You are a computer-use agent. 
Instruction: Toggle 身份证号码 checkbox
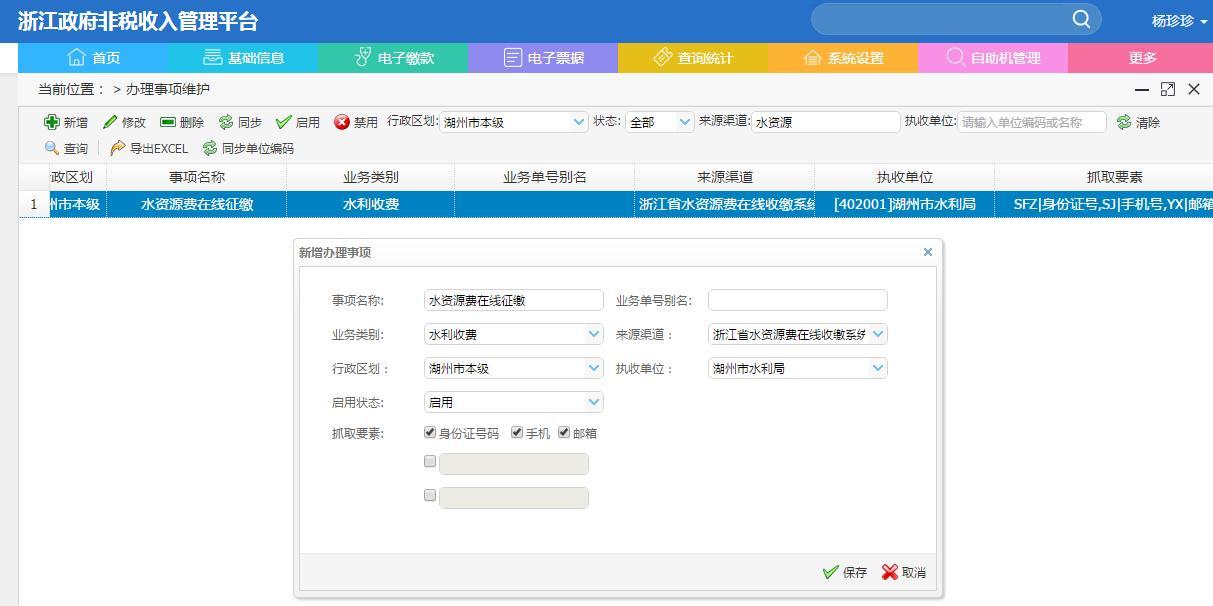point(430,432)
